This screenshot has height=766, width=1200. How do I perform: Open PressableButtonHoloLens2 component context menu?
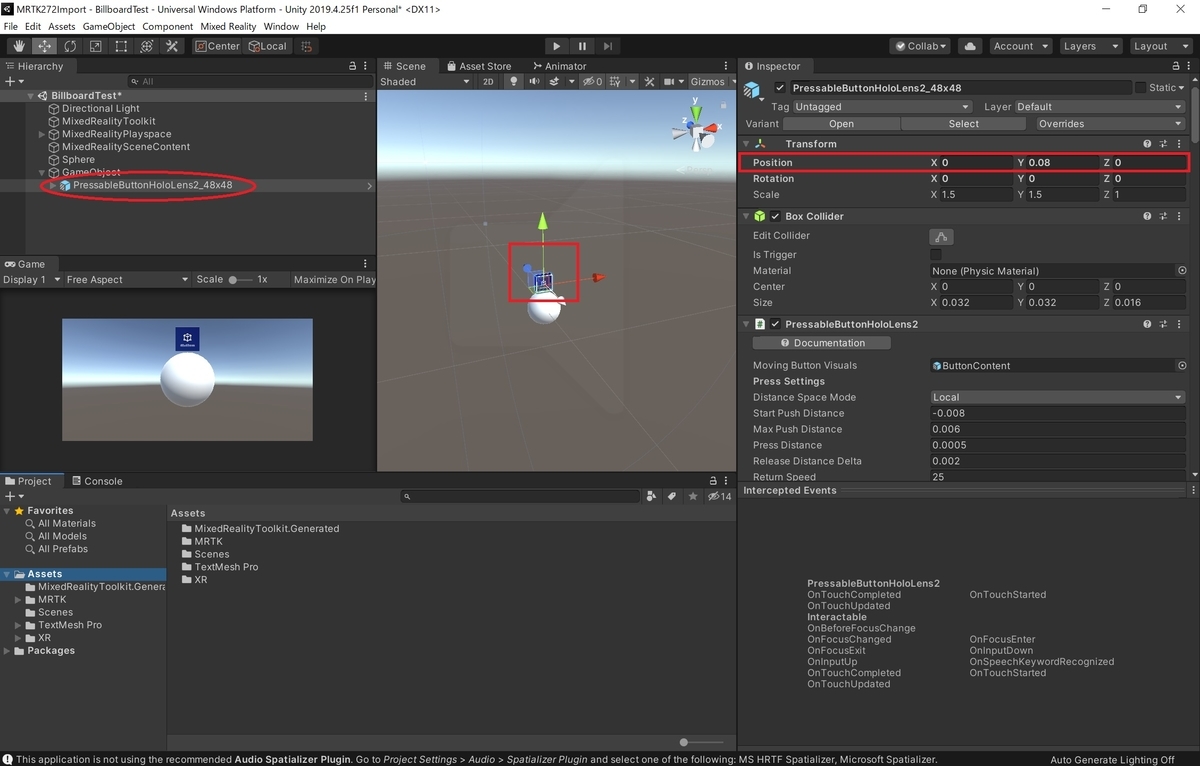click(1179, 324)
